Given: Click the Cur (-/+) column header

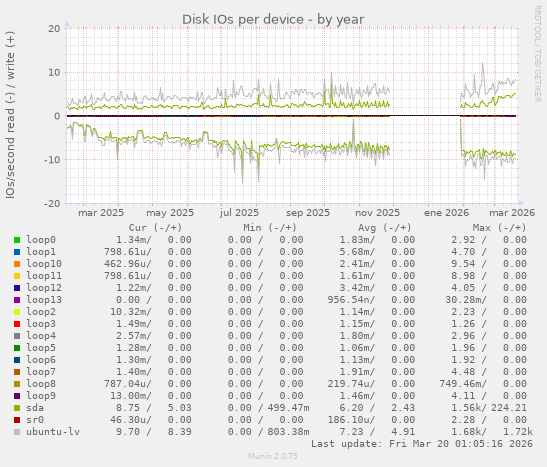Looking at the screenshot, I should [155, 228].
